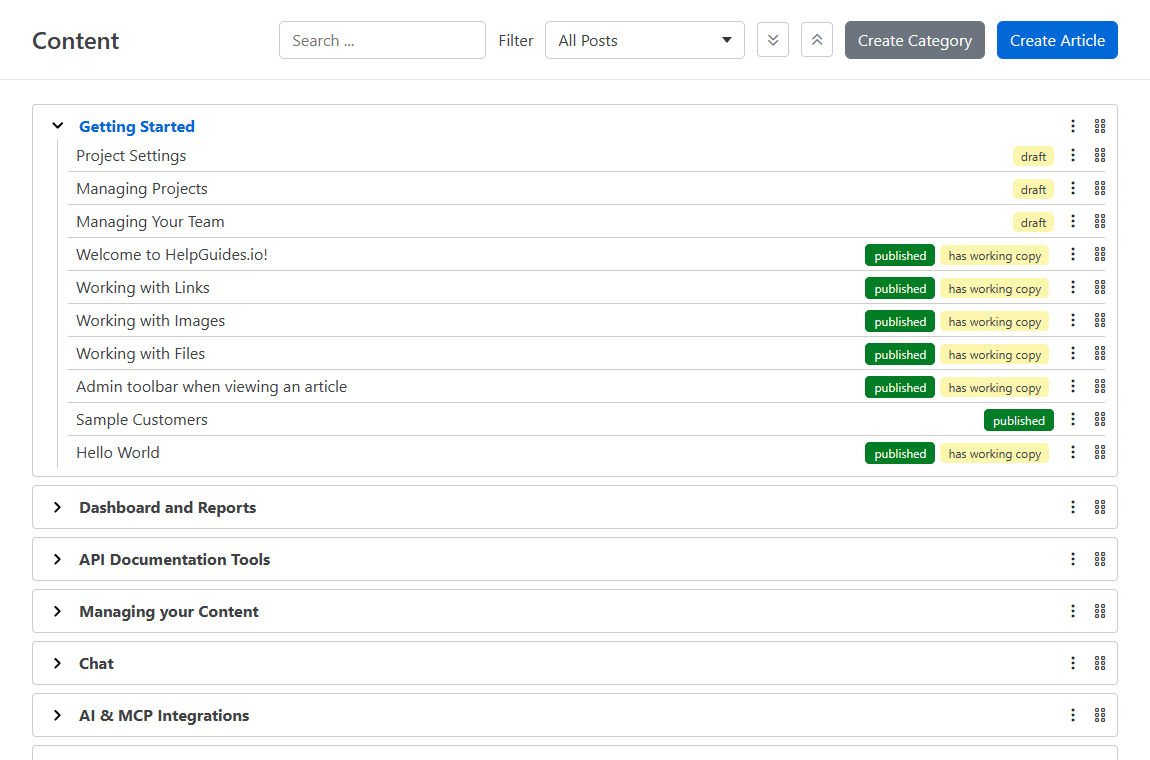This screenshot has height=760, width=1150.
Task: Focus the Search input field
Action: 382,40
